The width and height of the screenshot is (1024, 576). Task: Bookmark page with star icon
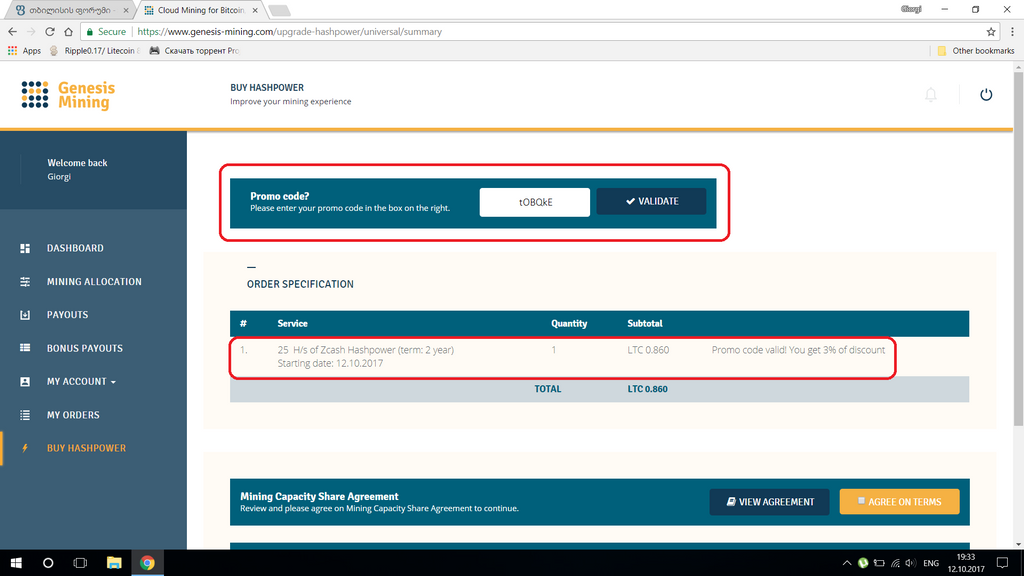(991, 31)
